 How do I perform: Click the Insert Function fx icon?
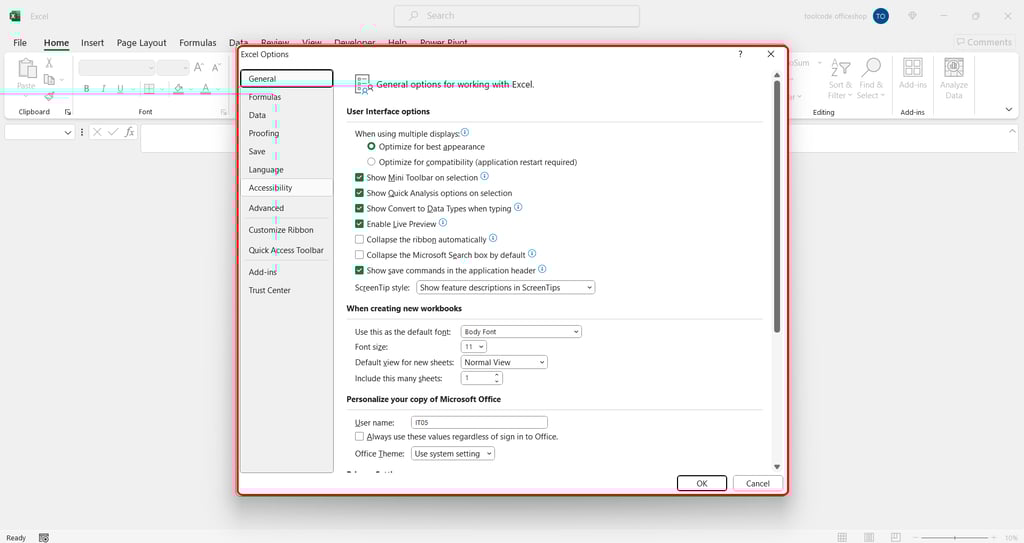[129, 132]
